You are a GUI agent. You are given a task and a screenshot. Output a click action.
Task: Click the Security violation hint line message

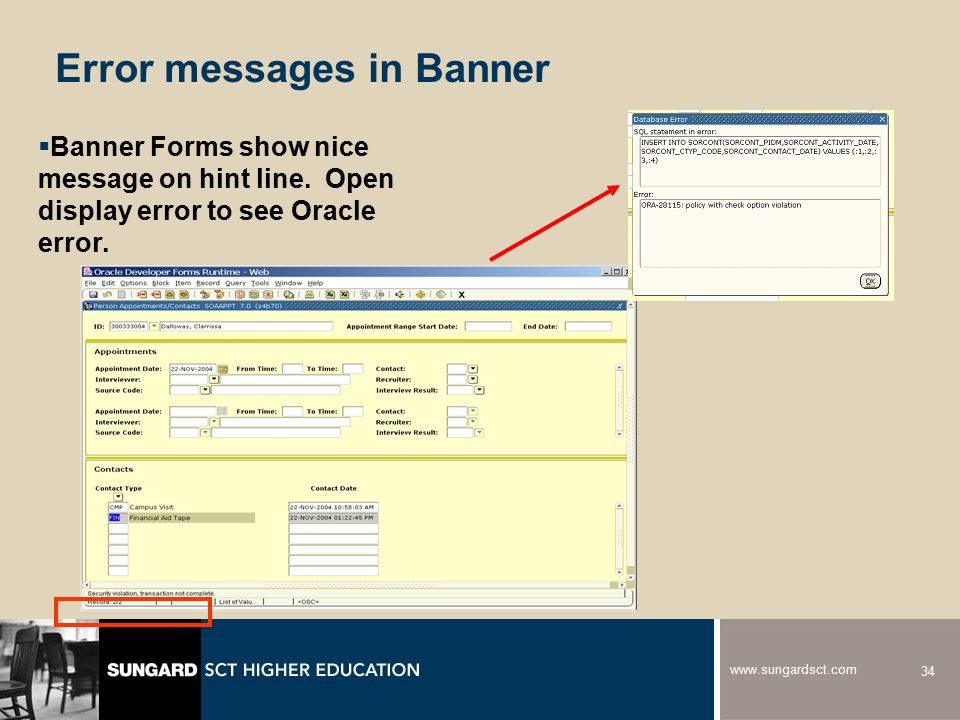[x=151, y=593]
